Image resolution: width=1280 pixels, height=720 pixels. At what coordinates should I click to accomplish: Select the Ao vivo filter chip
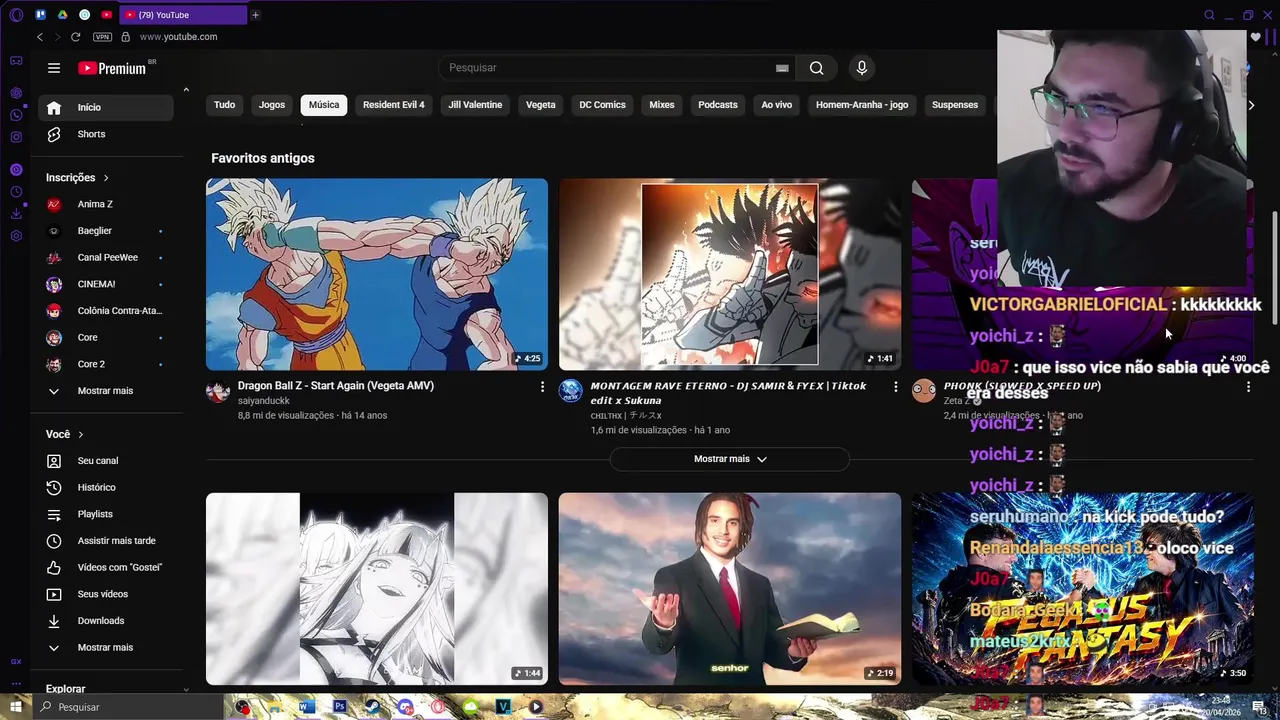point(777,105)
